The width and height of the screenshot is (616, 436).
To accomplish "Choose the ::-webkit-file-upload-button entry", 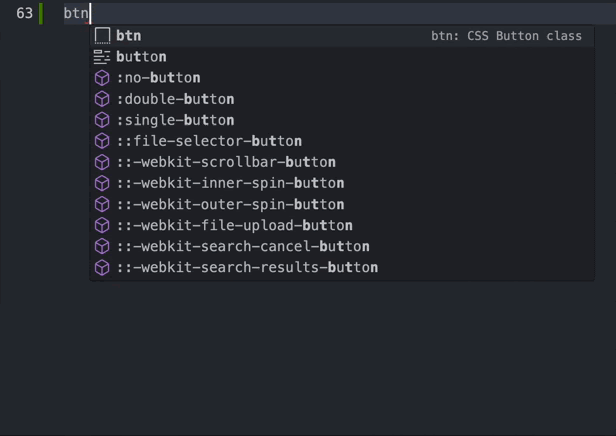I will (x=234, y=225).
